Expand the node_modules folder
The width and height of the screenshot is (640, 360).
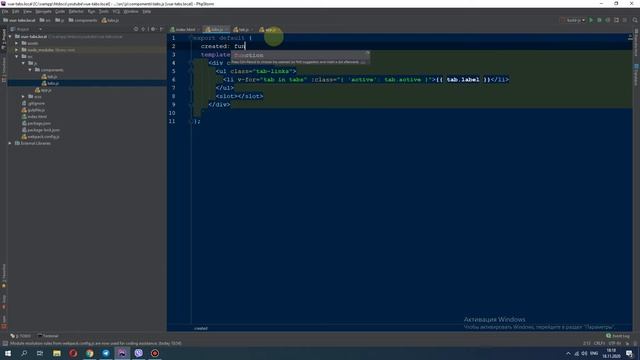tap(17, 50)
